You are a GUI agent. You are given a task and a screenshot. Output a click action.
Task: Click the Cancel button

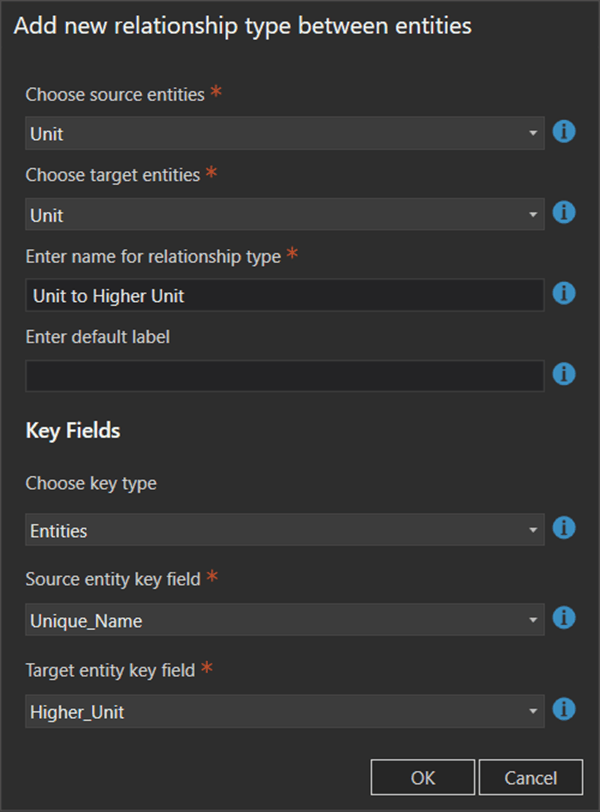[530, 777]
